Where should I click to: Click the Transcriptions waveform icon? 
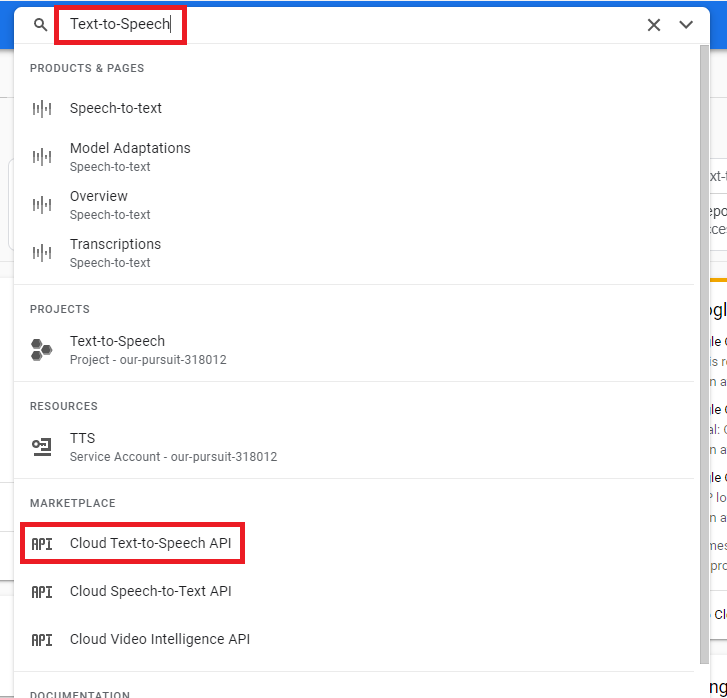click(x=41, y=253)
